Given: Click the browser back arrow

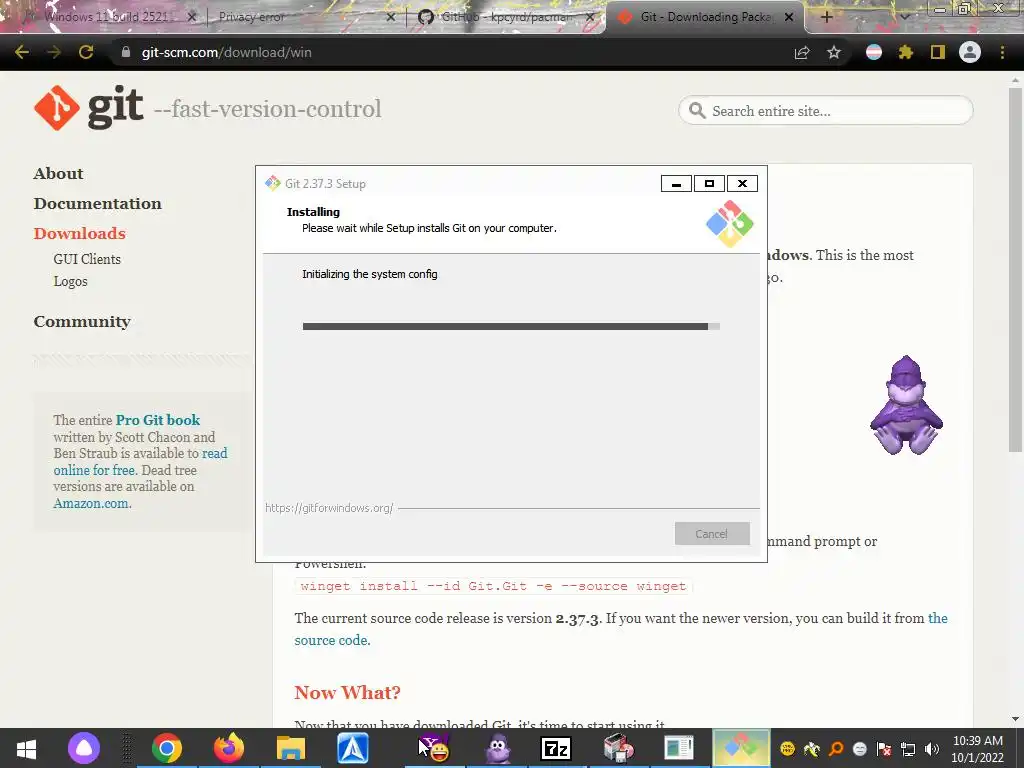Looking at the screenshot, I should 22,52.
